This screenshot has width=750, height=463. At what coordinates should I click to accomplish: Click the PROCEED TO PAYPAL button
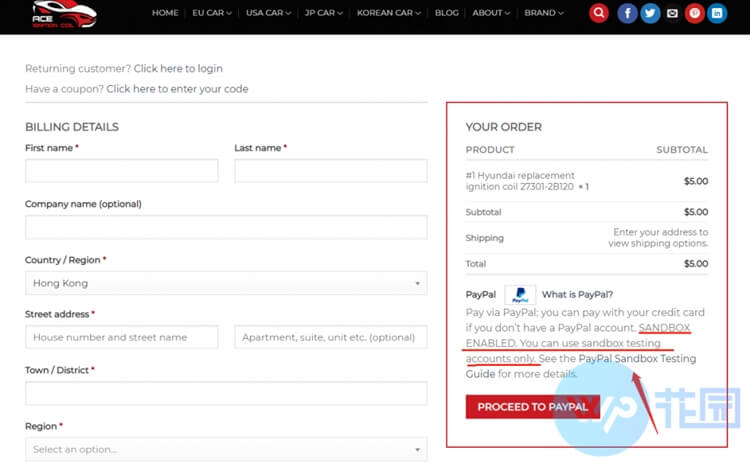tap(532, 407)
